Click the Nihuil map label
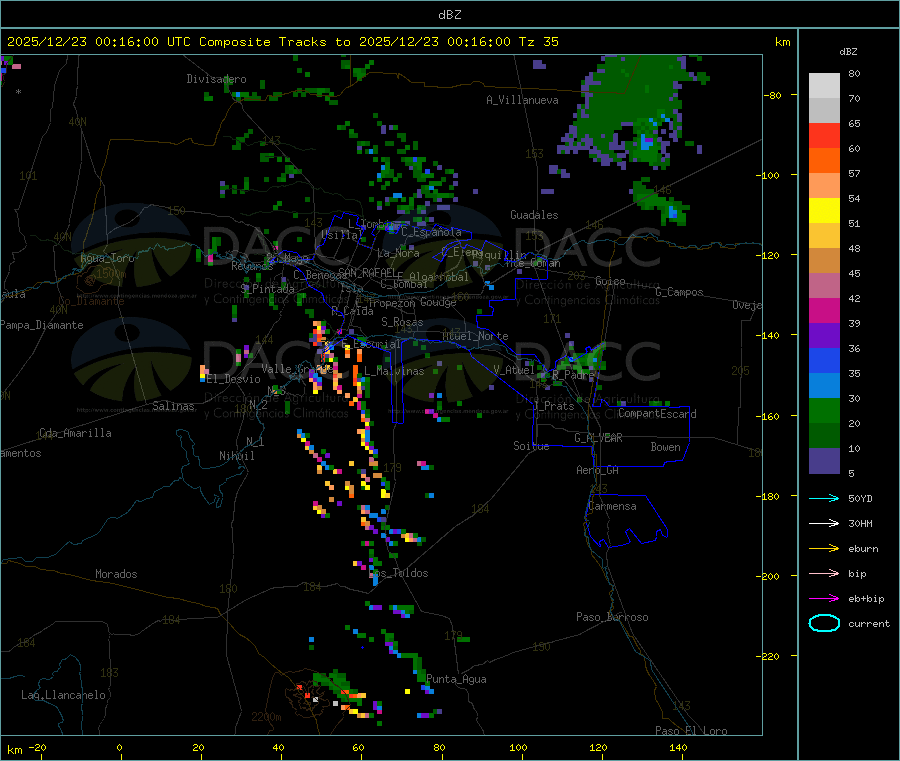The height and width of the screenshot is (761, 900). pyautogui.click(x=236, y=456)
